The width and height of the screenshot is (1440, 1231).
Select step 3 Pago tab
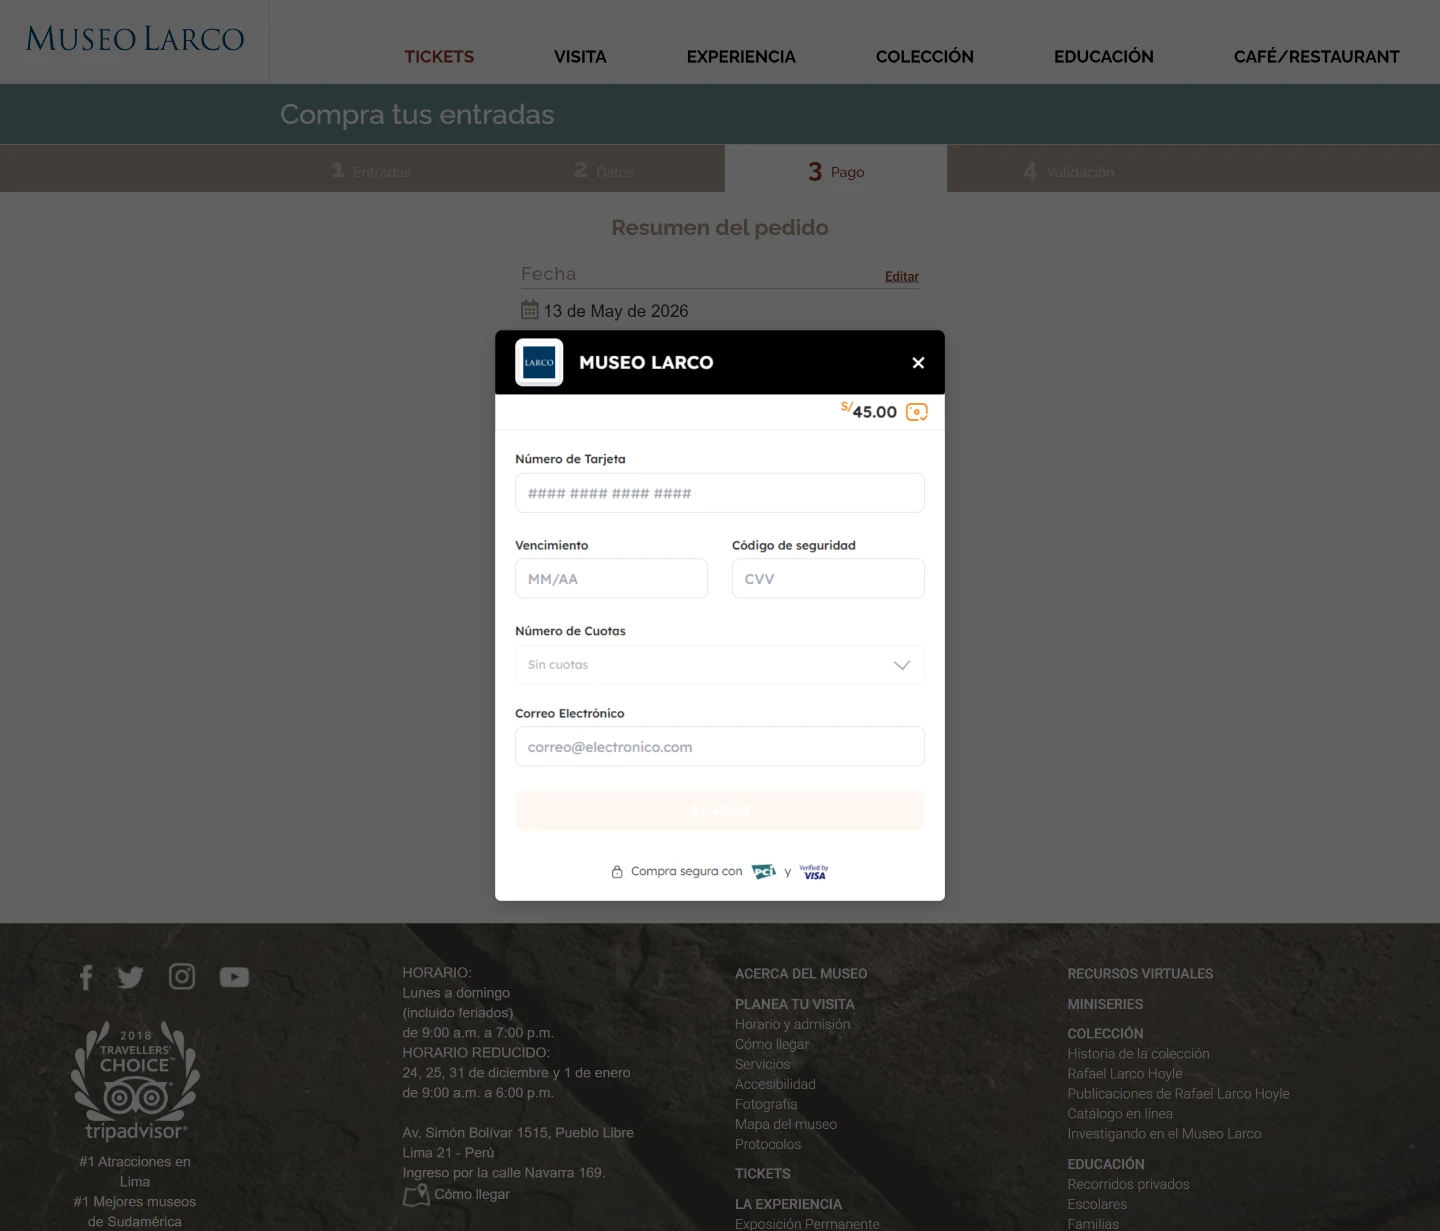click(x=836, y=171)
